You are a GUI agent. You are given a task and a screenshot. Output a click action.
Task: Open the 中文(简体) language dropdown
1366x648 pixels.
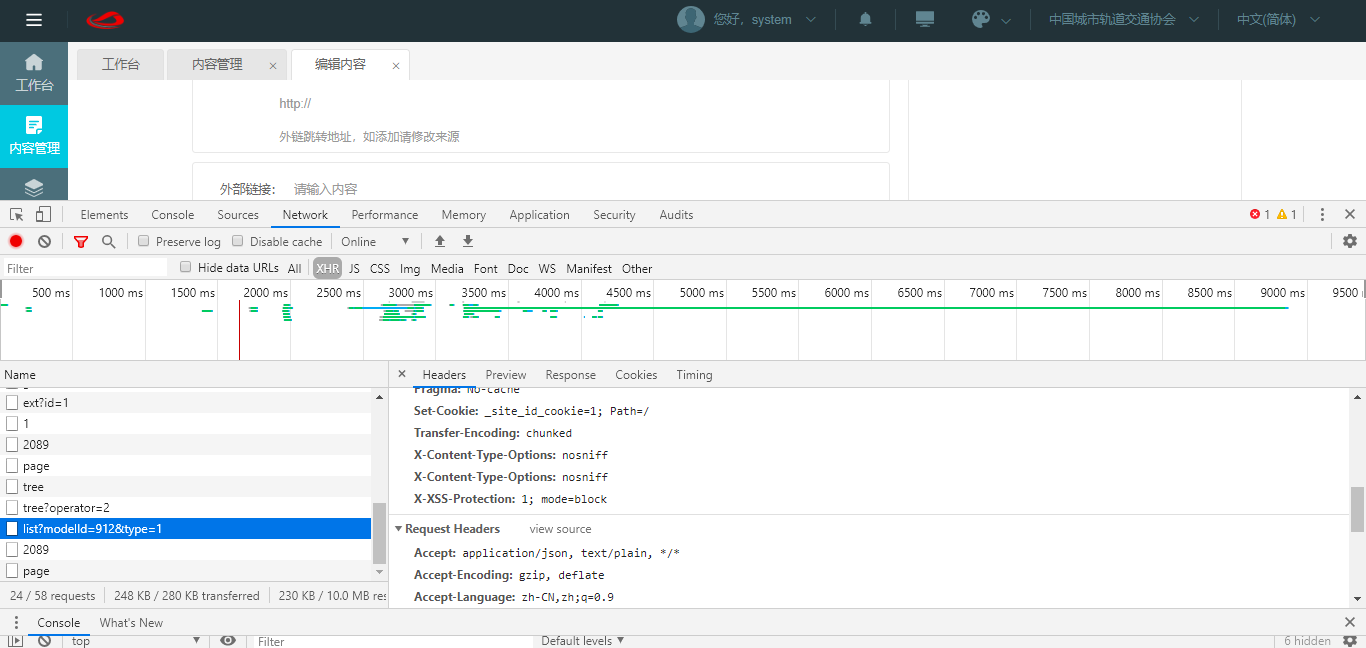(x=1278, y=20)
